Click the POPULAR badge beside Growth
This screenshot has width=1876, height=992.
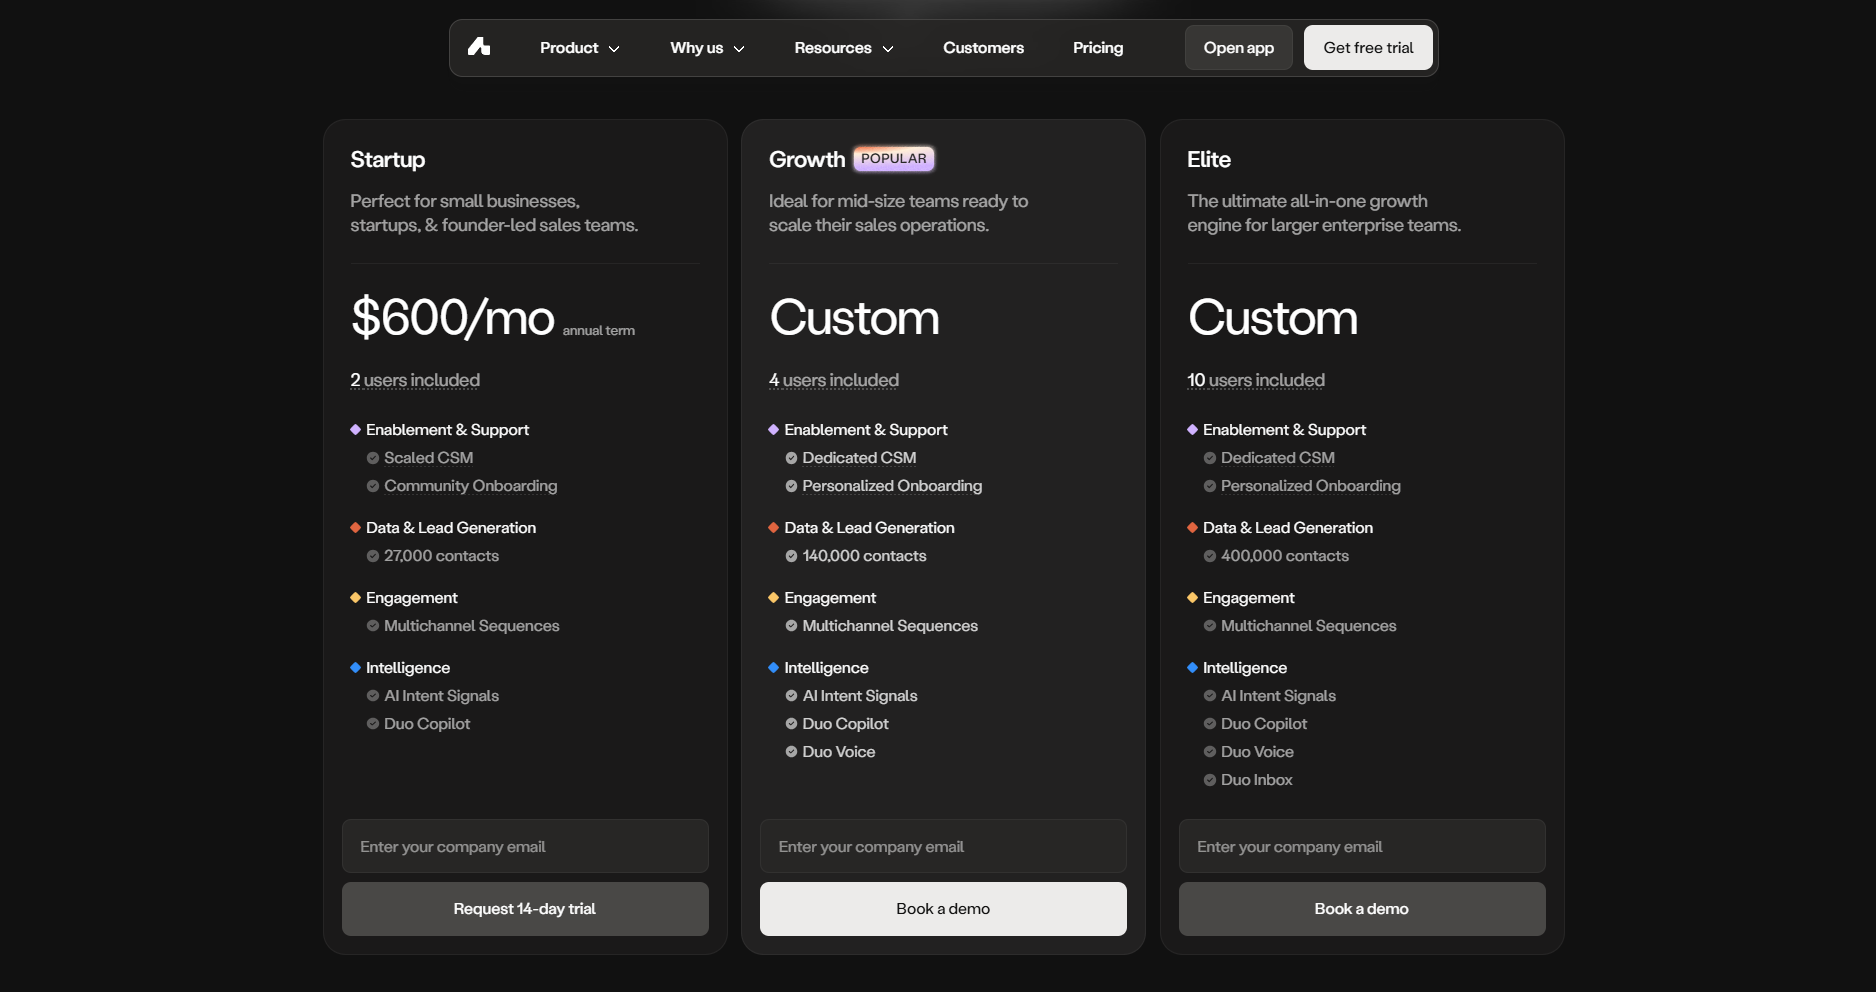(894, 158)
